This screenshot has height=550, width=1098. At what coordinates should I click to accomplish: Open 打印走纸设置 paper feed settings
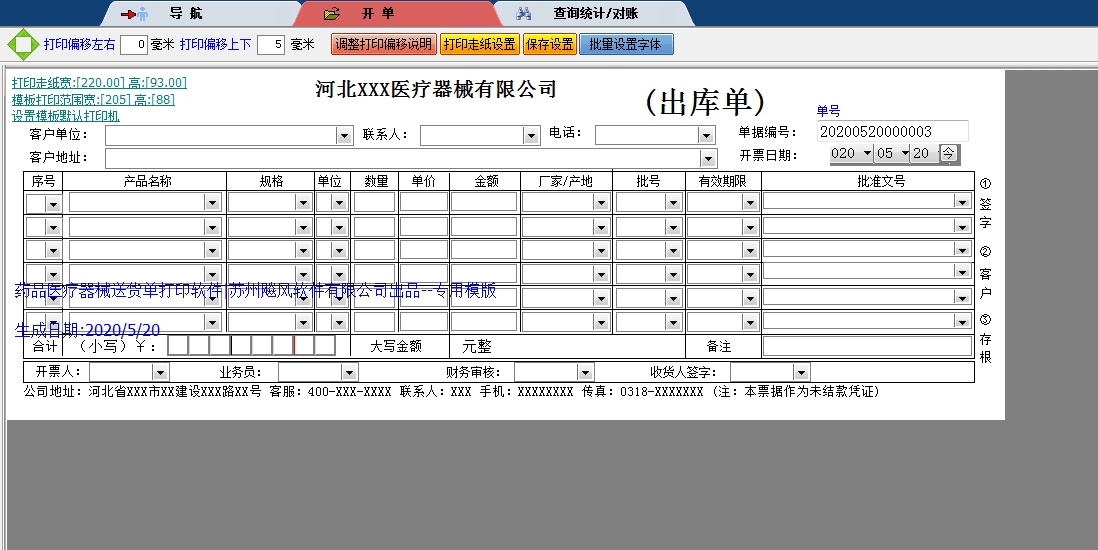click(x=479, y=45)
